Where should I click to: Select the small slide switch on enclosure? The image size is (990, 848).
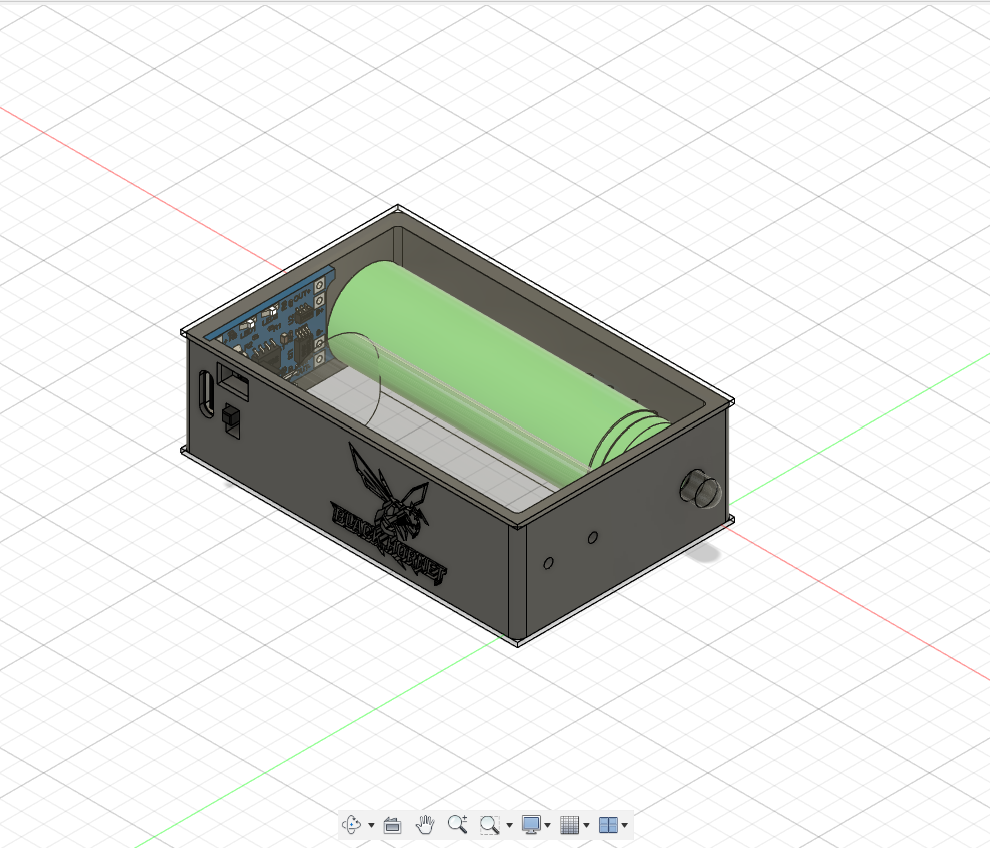pos(230,417)
